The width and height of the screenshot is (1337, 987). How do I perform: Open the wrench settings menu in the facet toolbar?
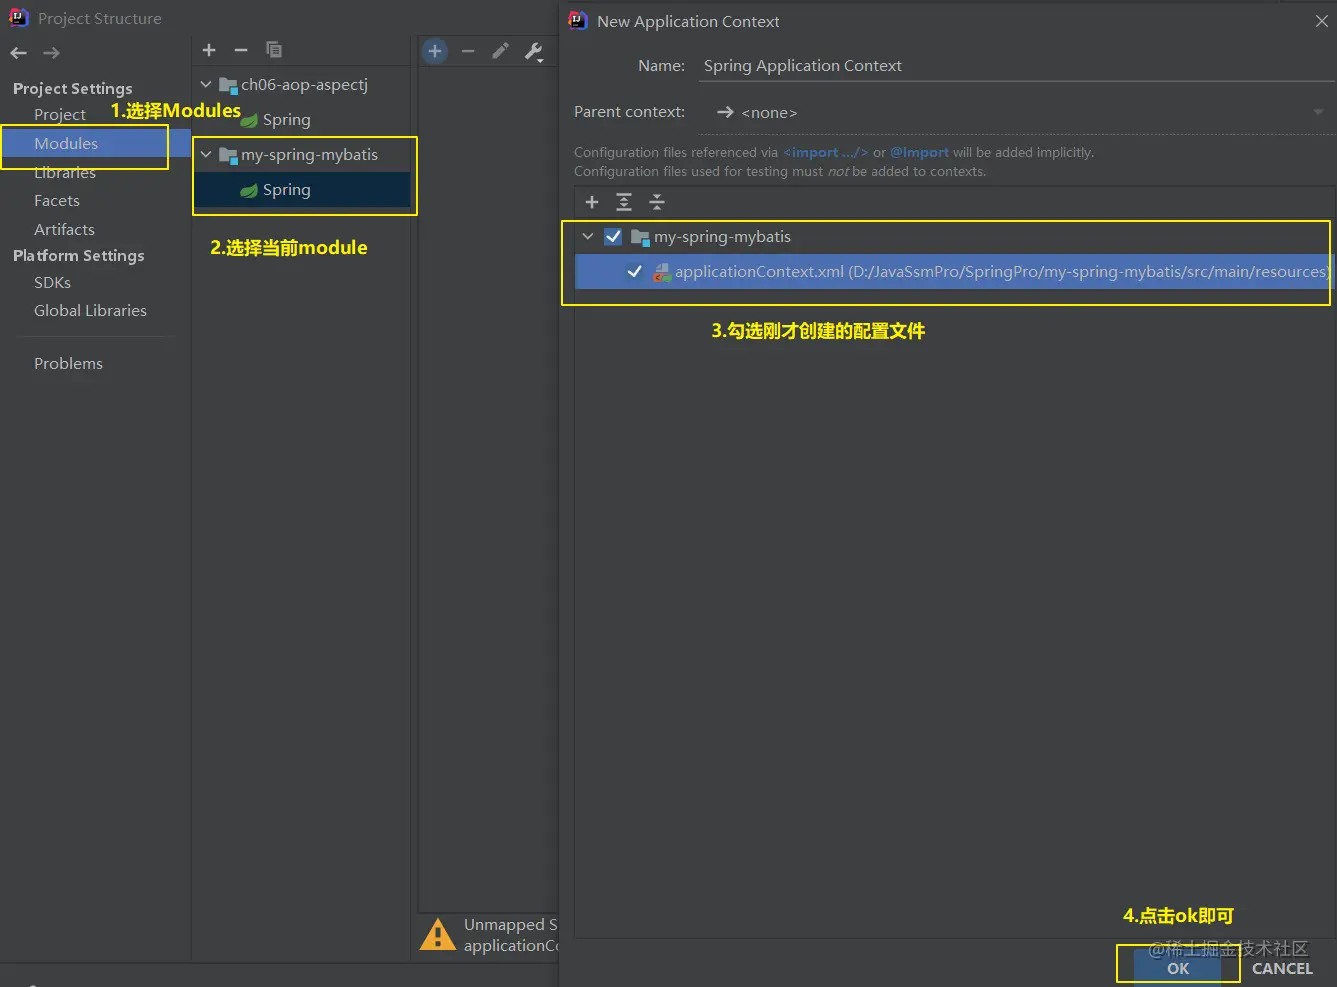534,52
